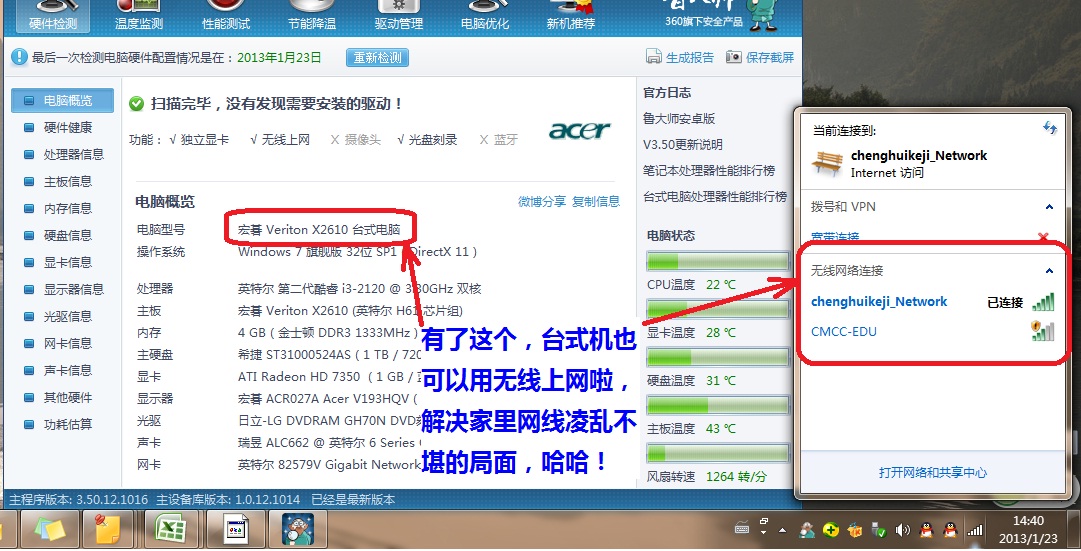The image size is (1081, 551).
Task: Click CMCC-EDU signal strength icon
Action: coord(1043,331)
